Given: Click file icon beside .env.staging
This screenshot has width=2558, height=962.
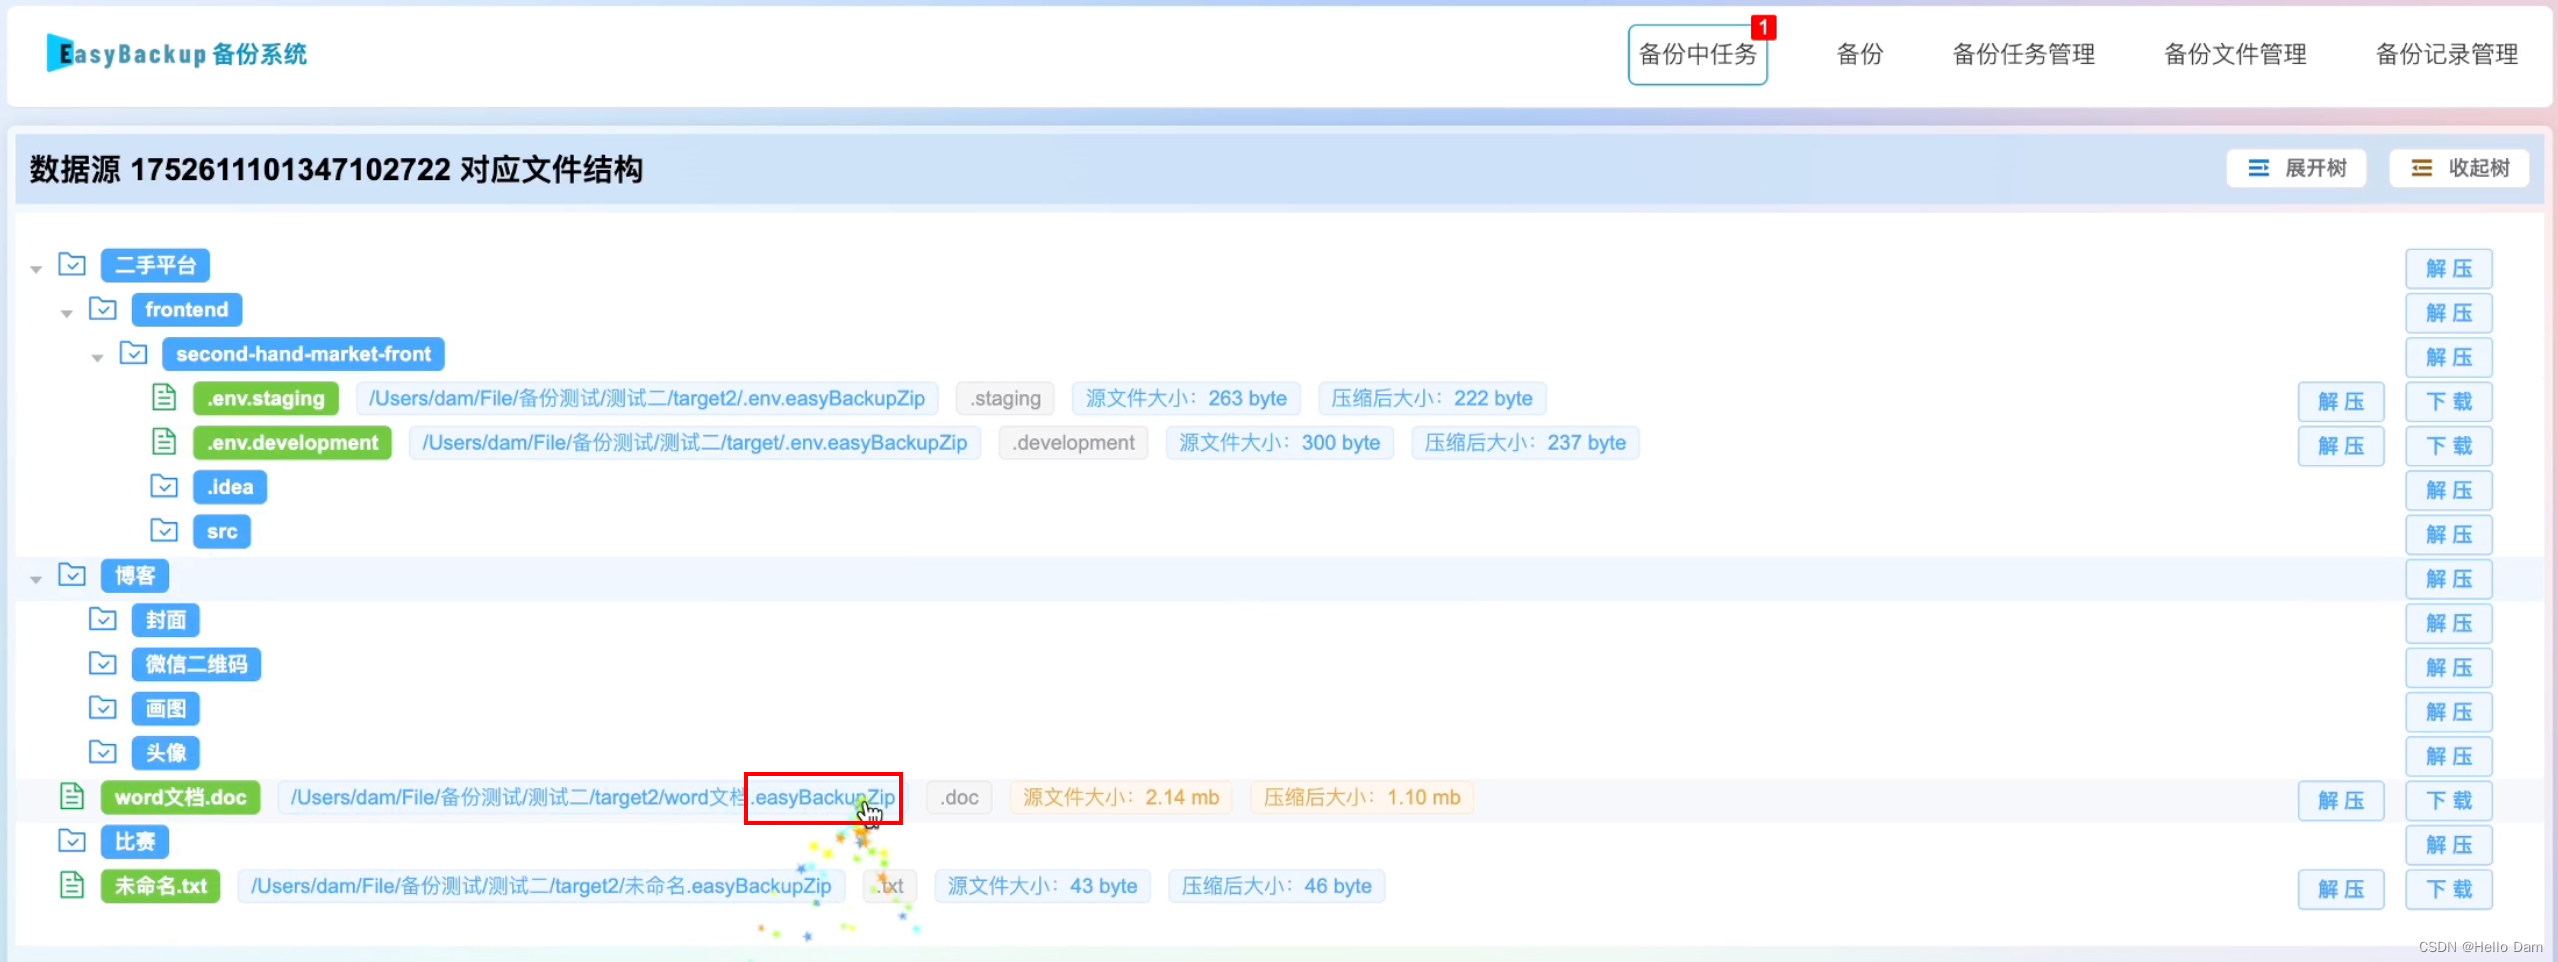Looking at the screenshot, I should point(164,397).
